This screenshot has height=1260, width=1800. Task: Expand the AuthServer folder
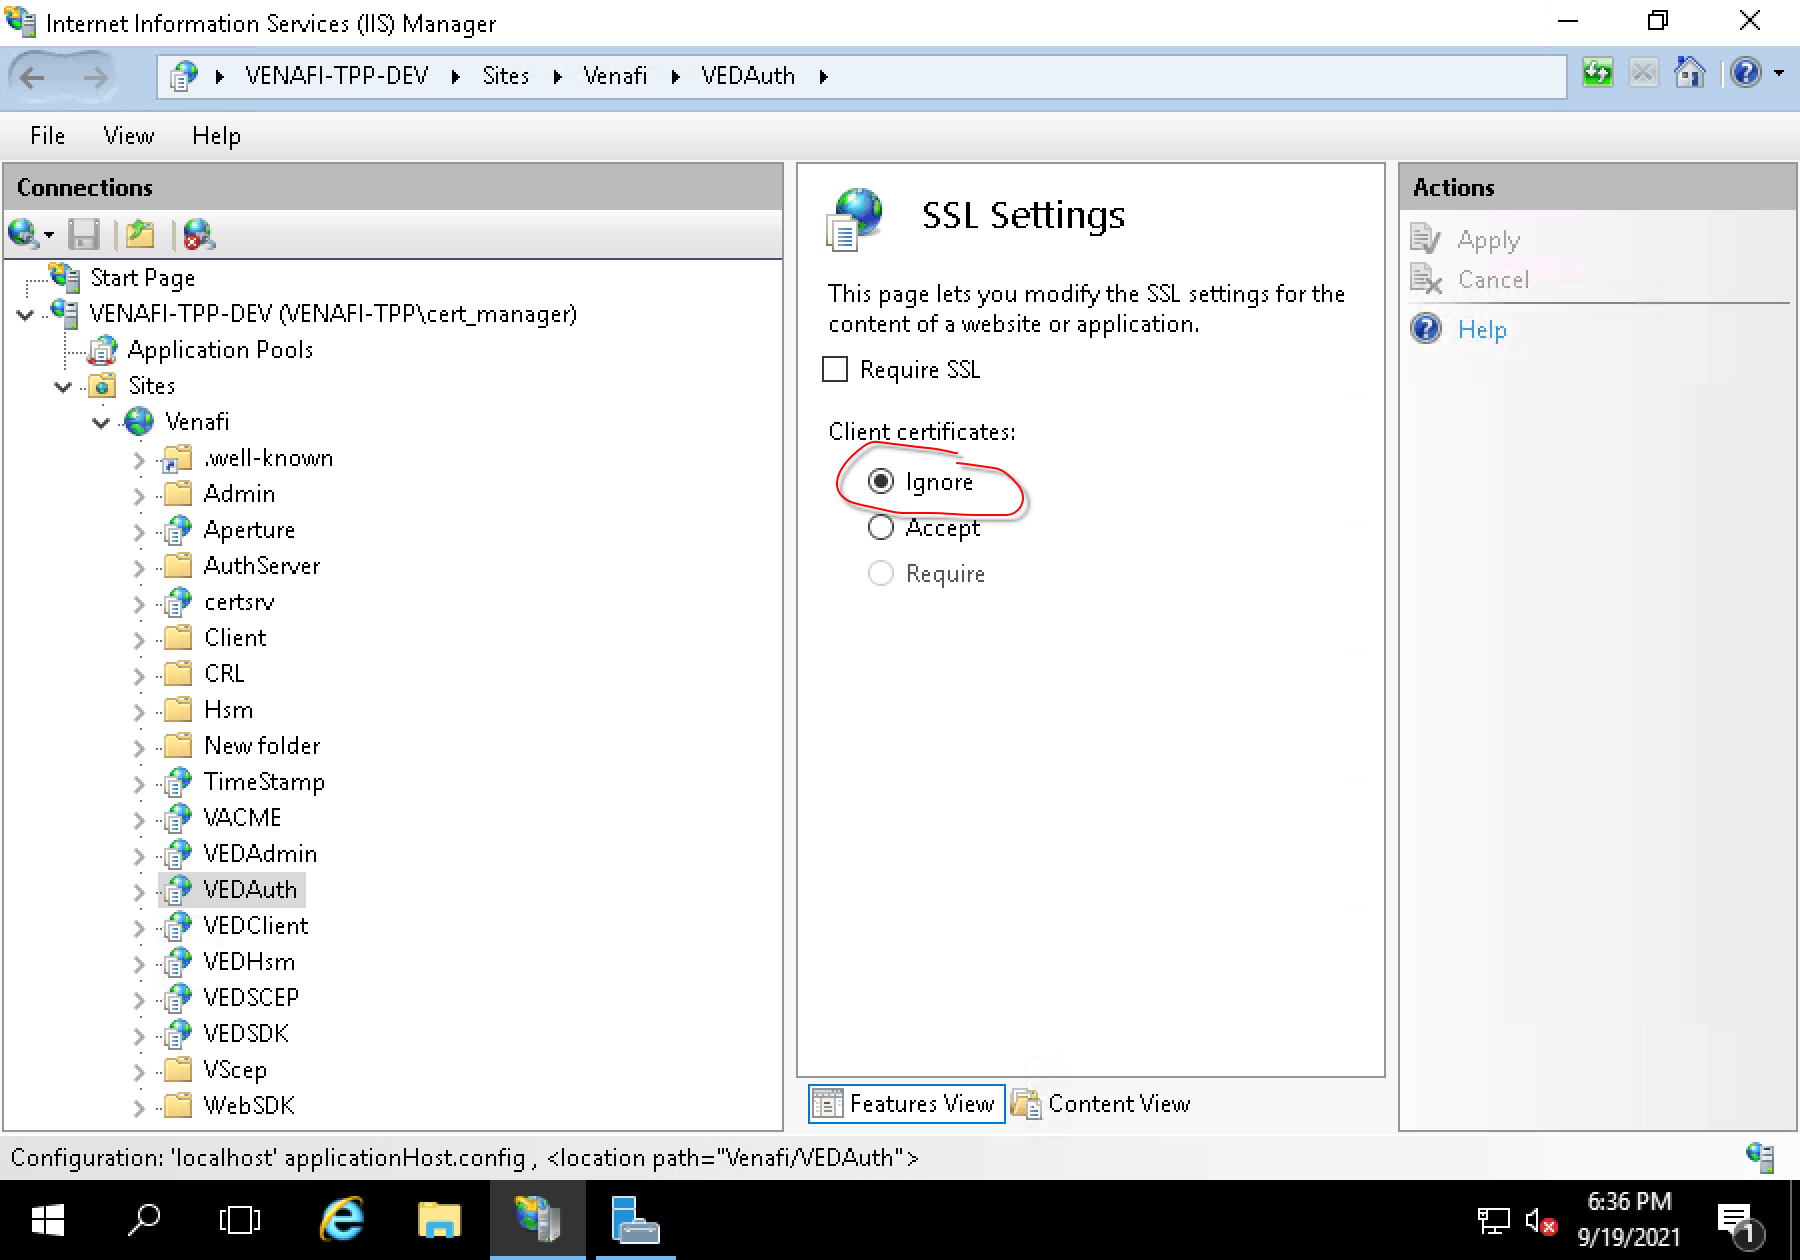[139, 568]
